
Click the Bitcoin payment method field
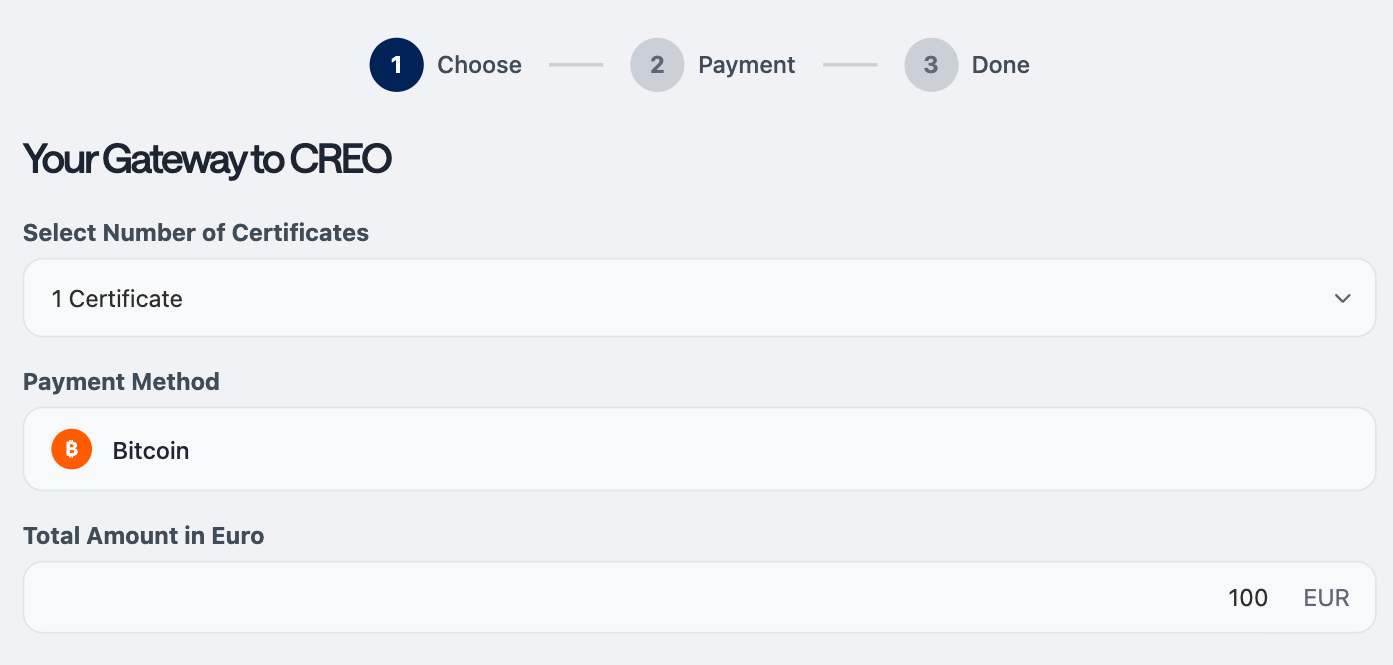(x=699, y=449)
